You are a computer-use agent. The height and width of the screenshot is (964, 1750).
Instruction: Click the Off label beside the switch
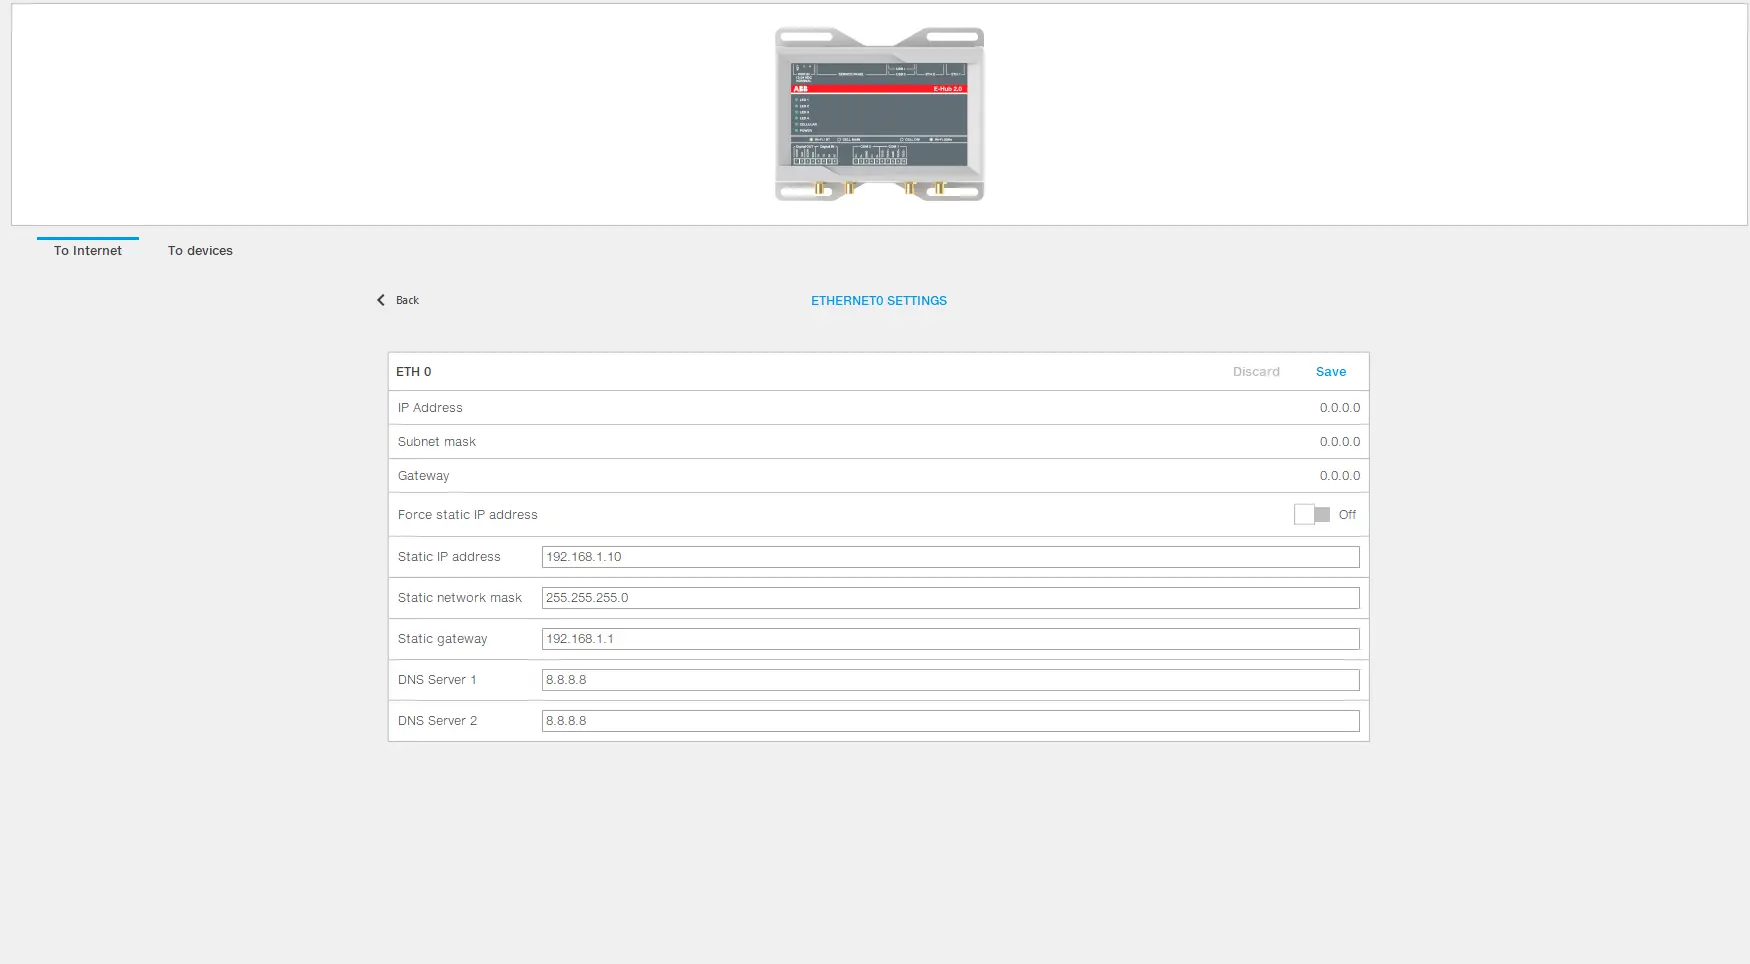point(1347,515)
